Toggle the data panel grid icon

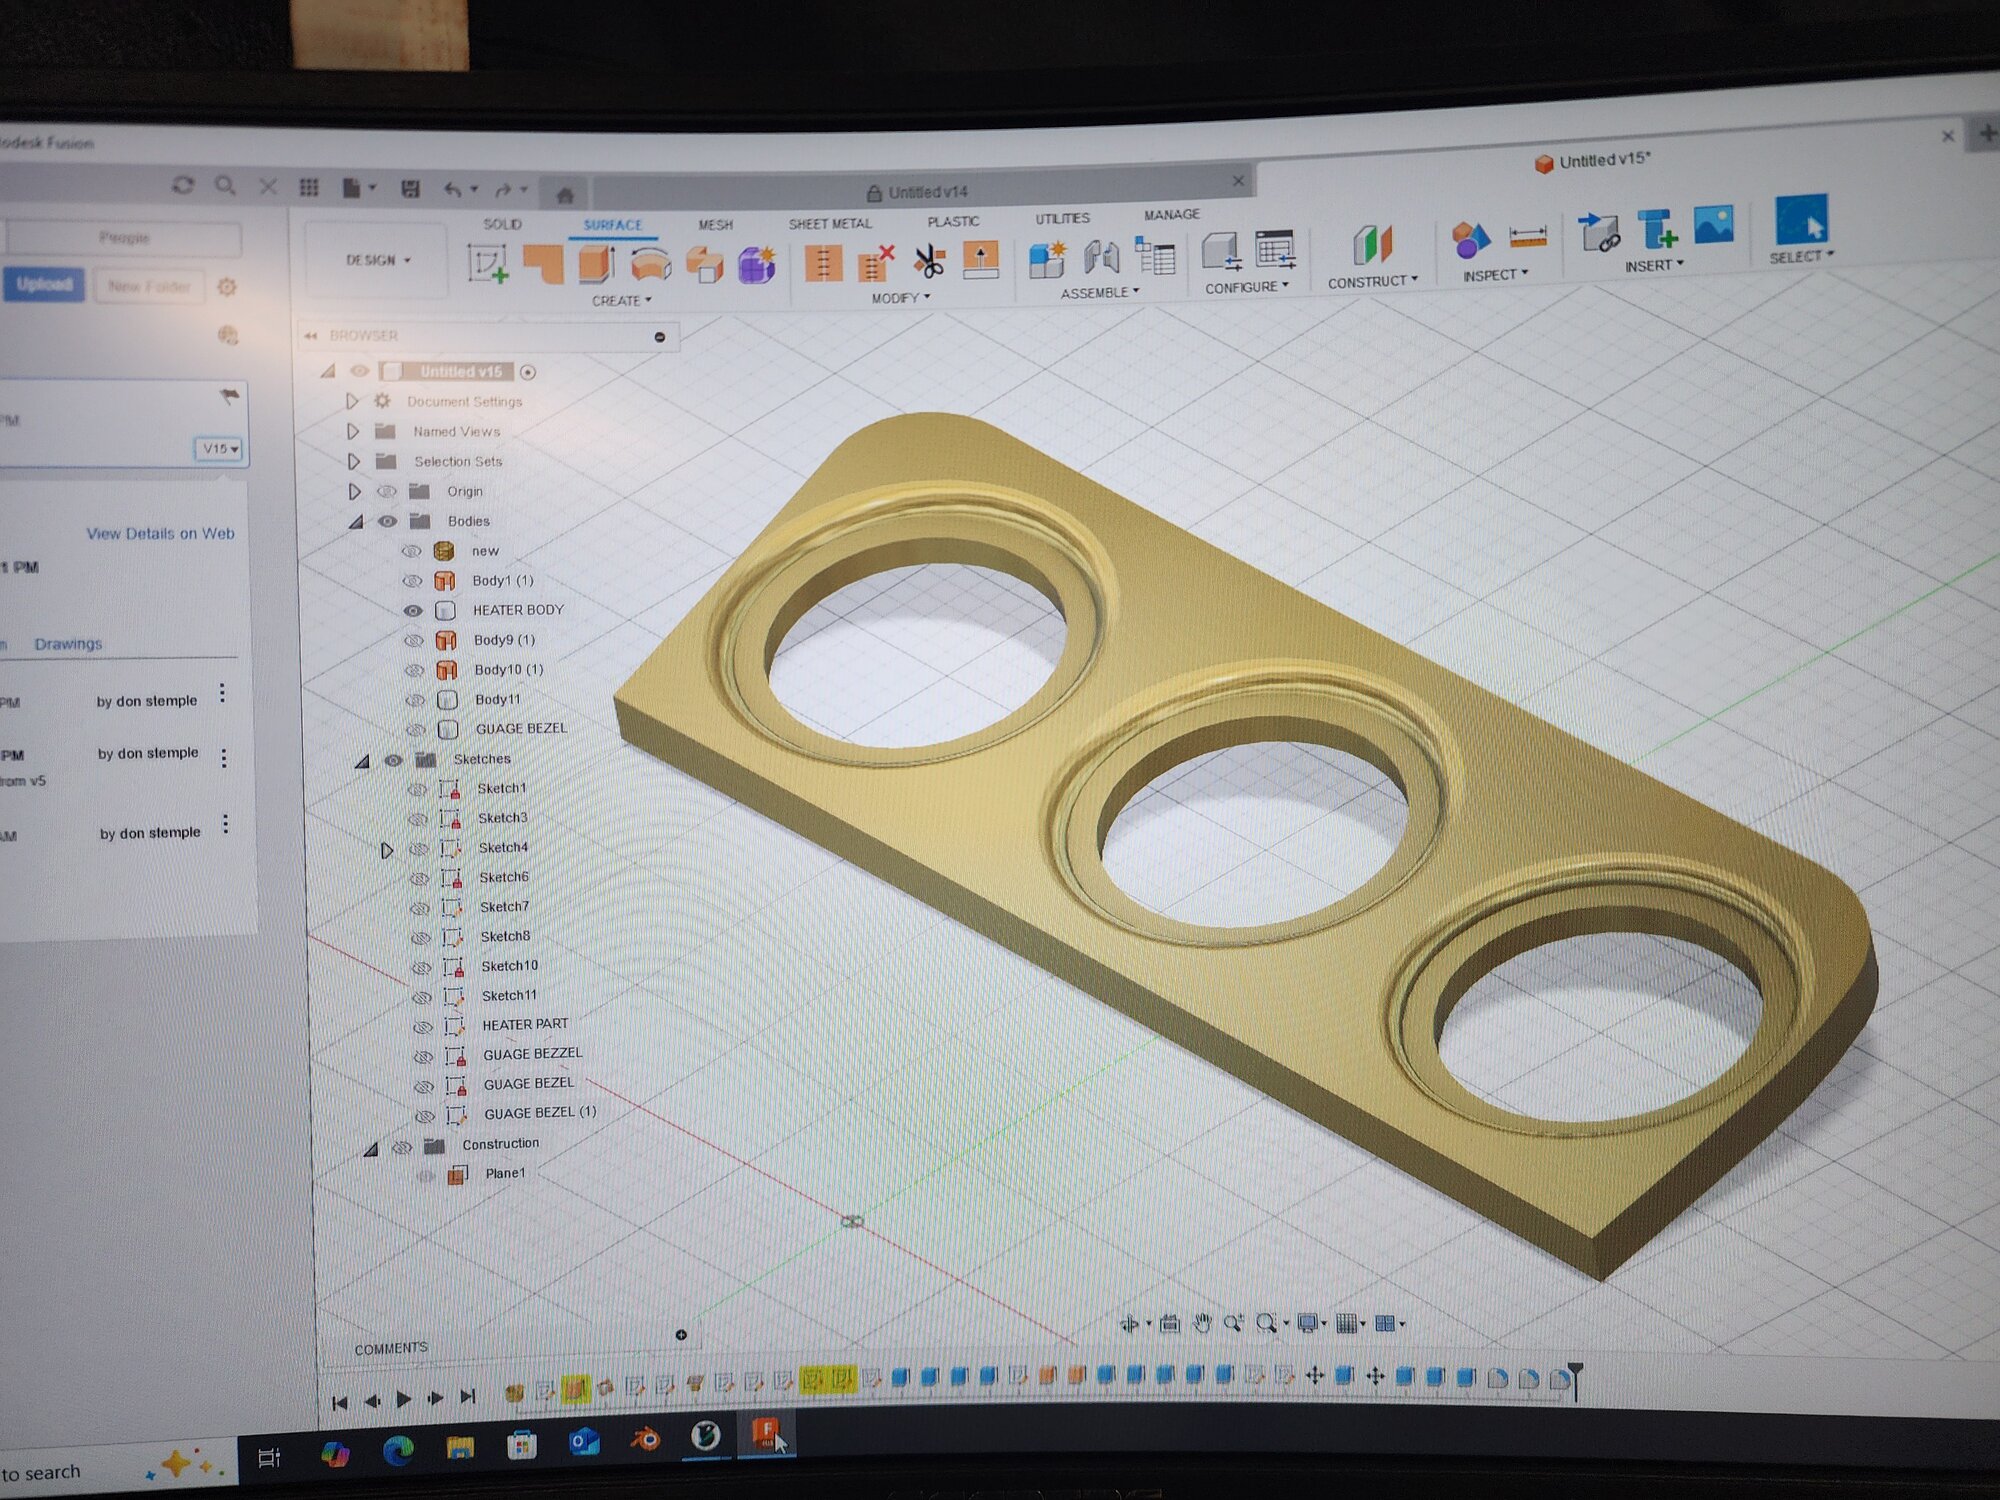tap(309, 187)
